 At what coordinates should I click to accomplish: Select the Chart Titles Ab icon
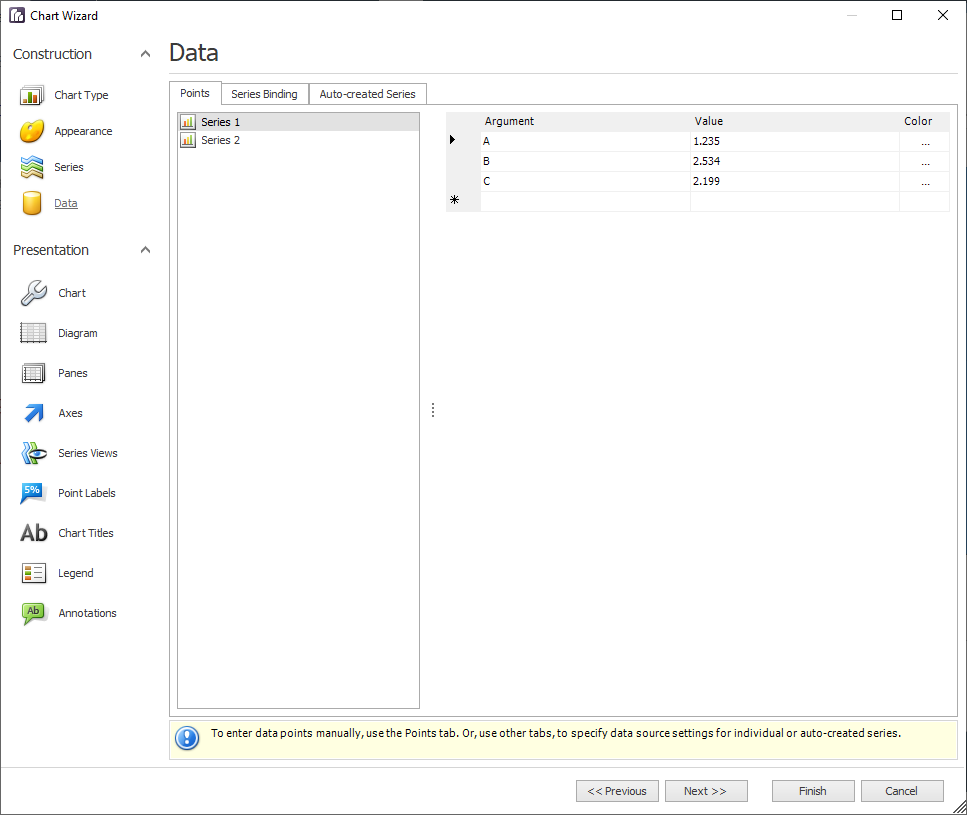pos(31,532)
